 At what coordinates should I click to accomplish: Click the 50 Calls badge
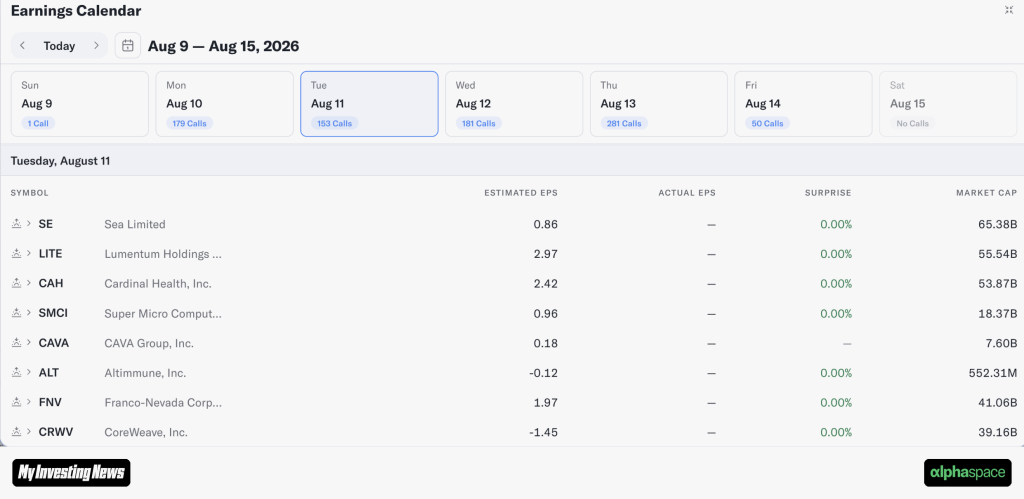pos(767,123)
